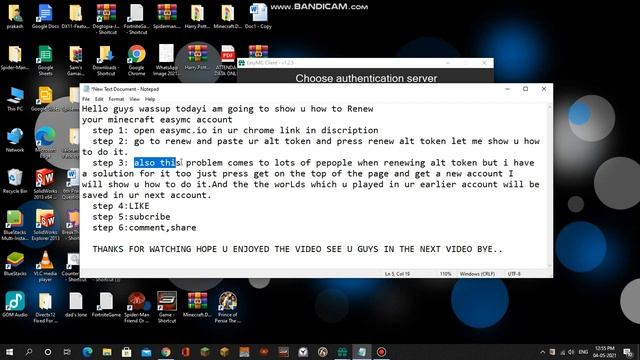Screen dimensions: 640x360
Task: Click Notepad's vertical scrollbar
Action: (549, 186)
